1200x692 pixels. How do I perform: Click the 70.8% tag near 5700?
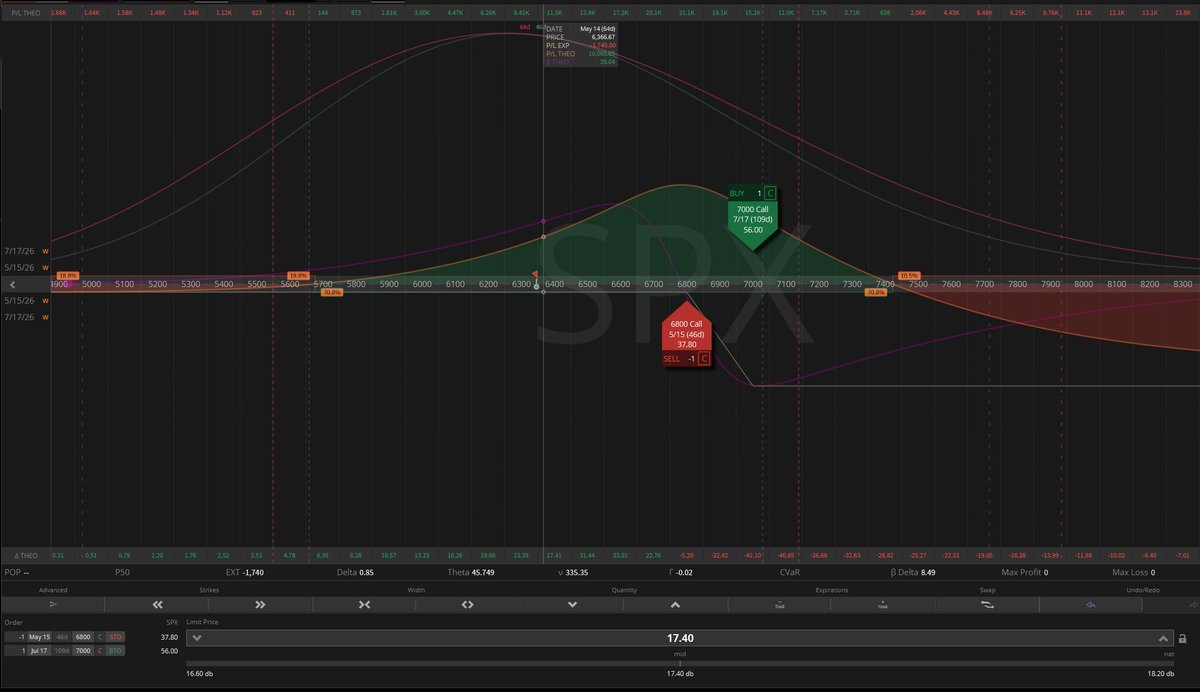click(333, 293)
